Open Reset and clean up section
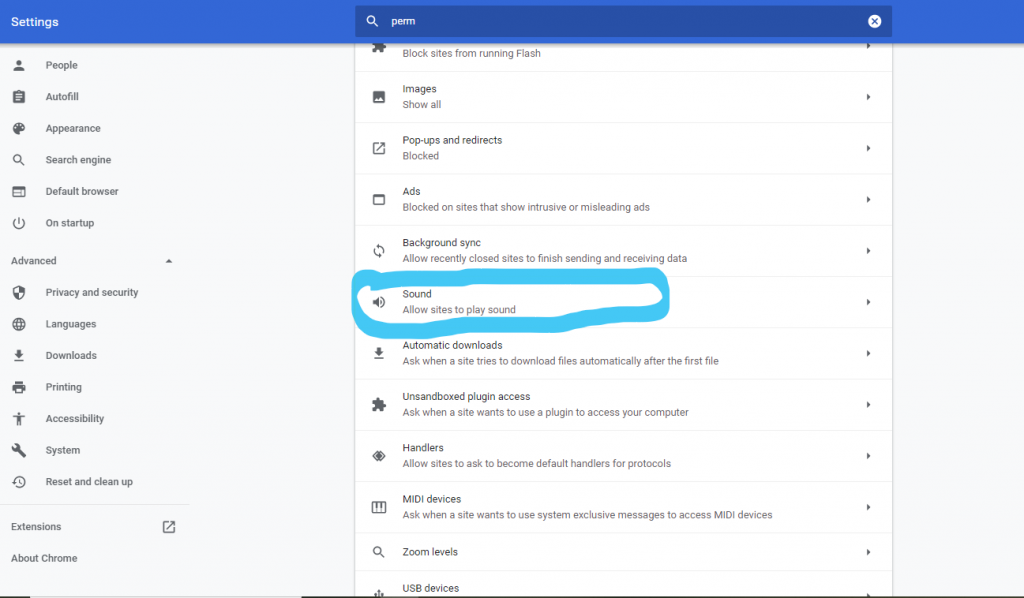Screen dimensions: 1024x598 [x=89, y=482]
